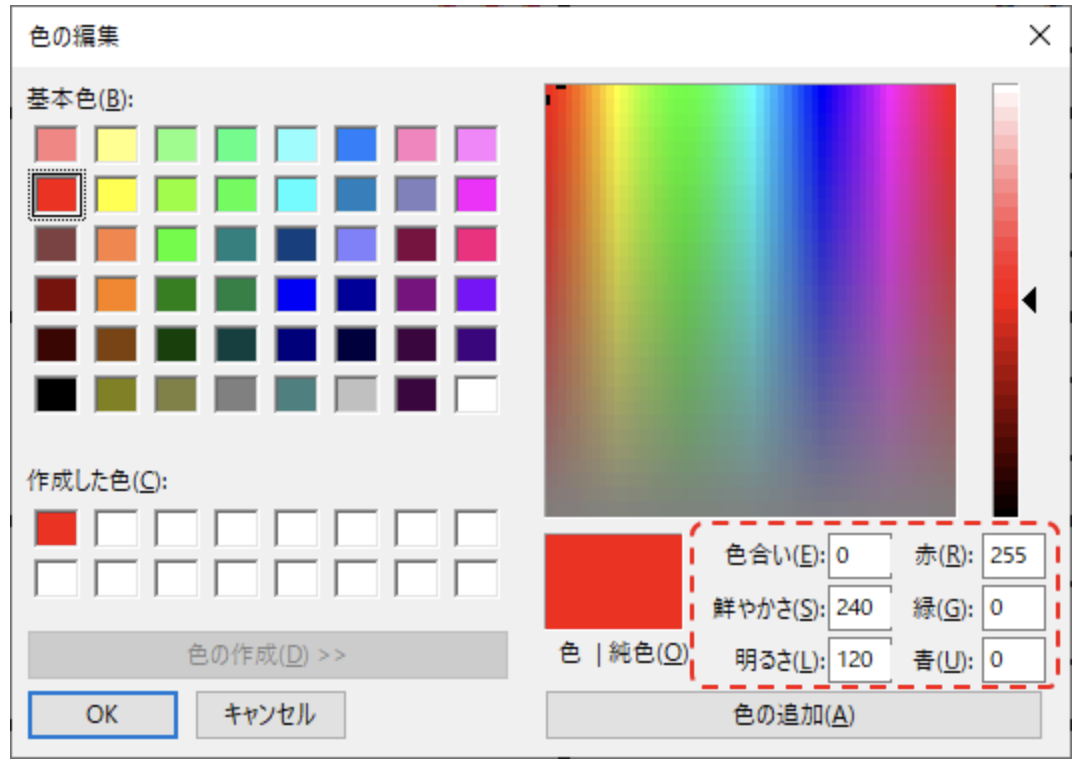Viewport: 1084px width, 766px height.
Task: Choose the white basic color swatch
Action: [476, 394]
